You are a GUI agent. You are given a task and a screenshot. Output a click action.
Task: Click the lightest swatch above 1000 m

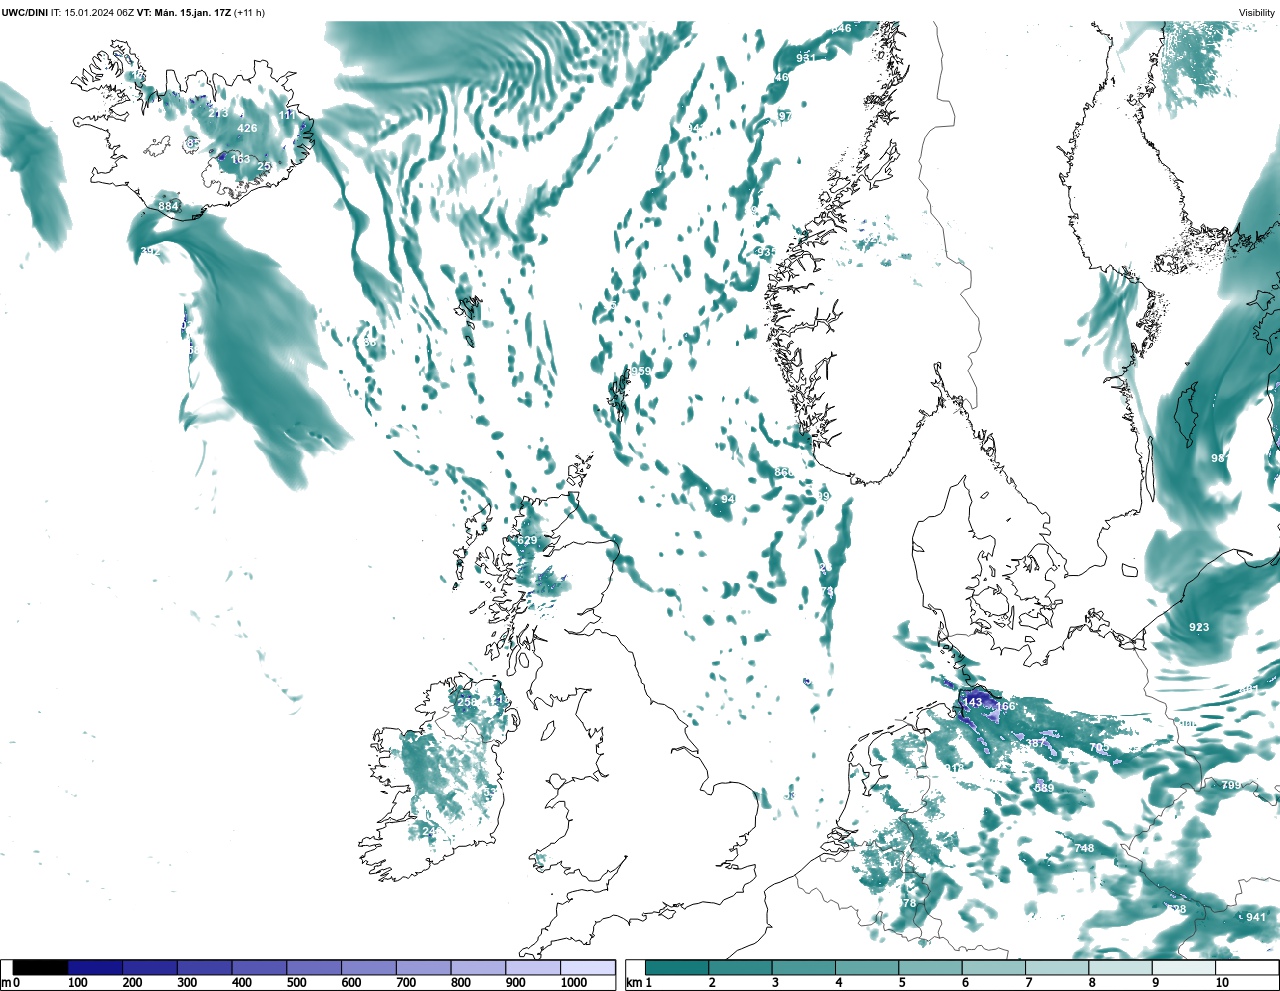coord(587,968)
